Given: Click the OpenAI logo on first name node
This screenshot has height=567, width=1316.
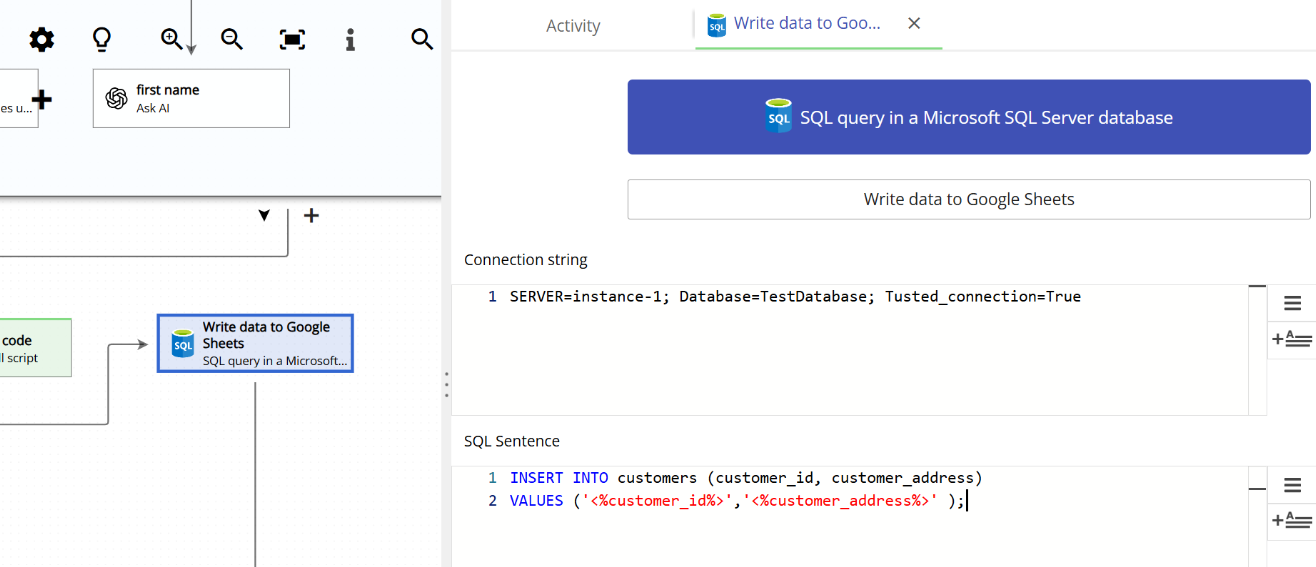Looking at the screenshot, I should 116,98.
